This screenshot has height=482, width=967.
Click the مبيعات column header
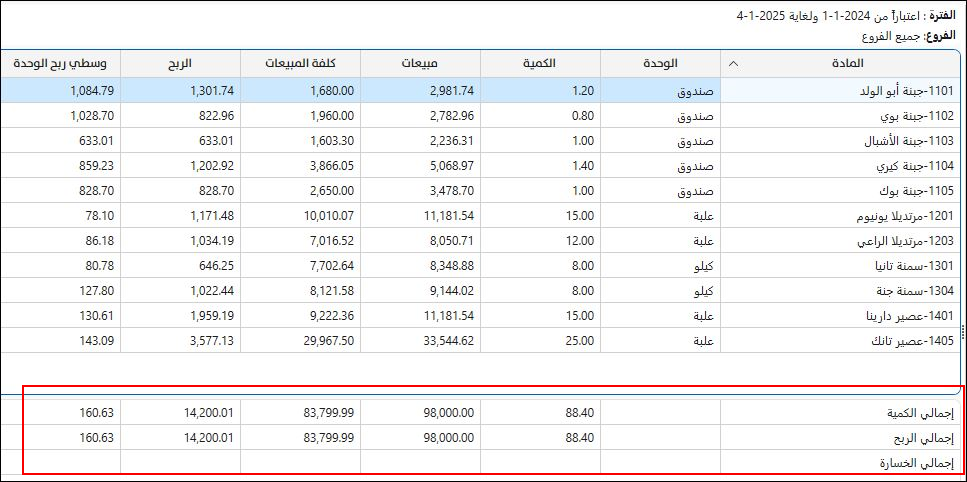(x=421, y=63)
